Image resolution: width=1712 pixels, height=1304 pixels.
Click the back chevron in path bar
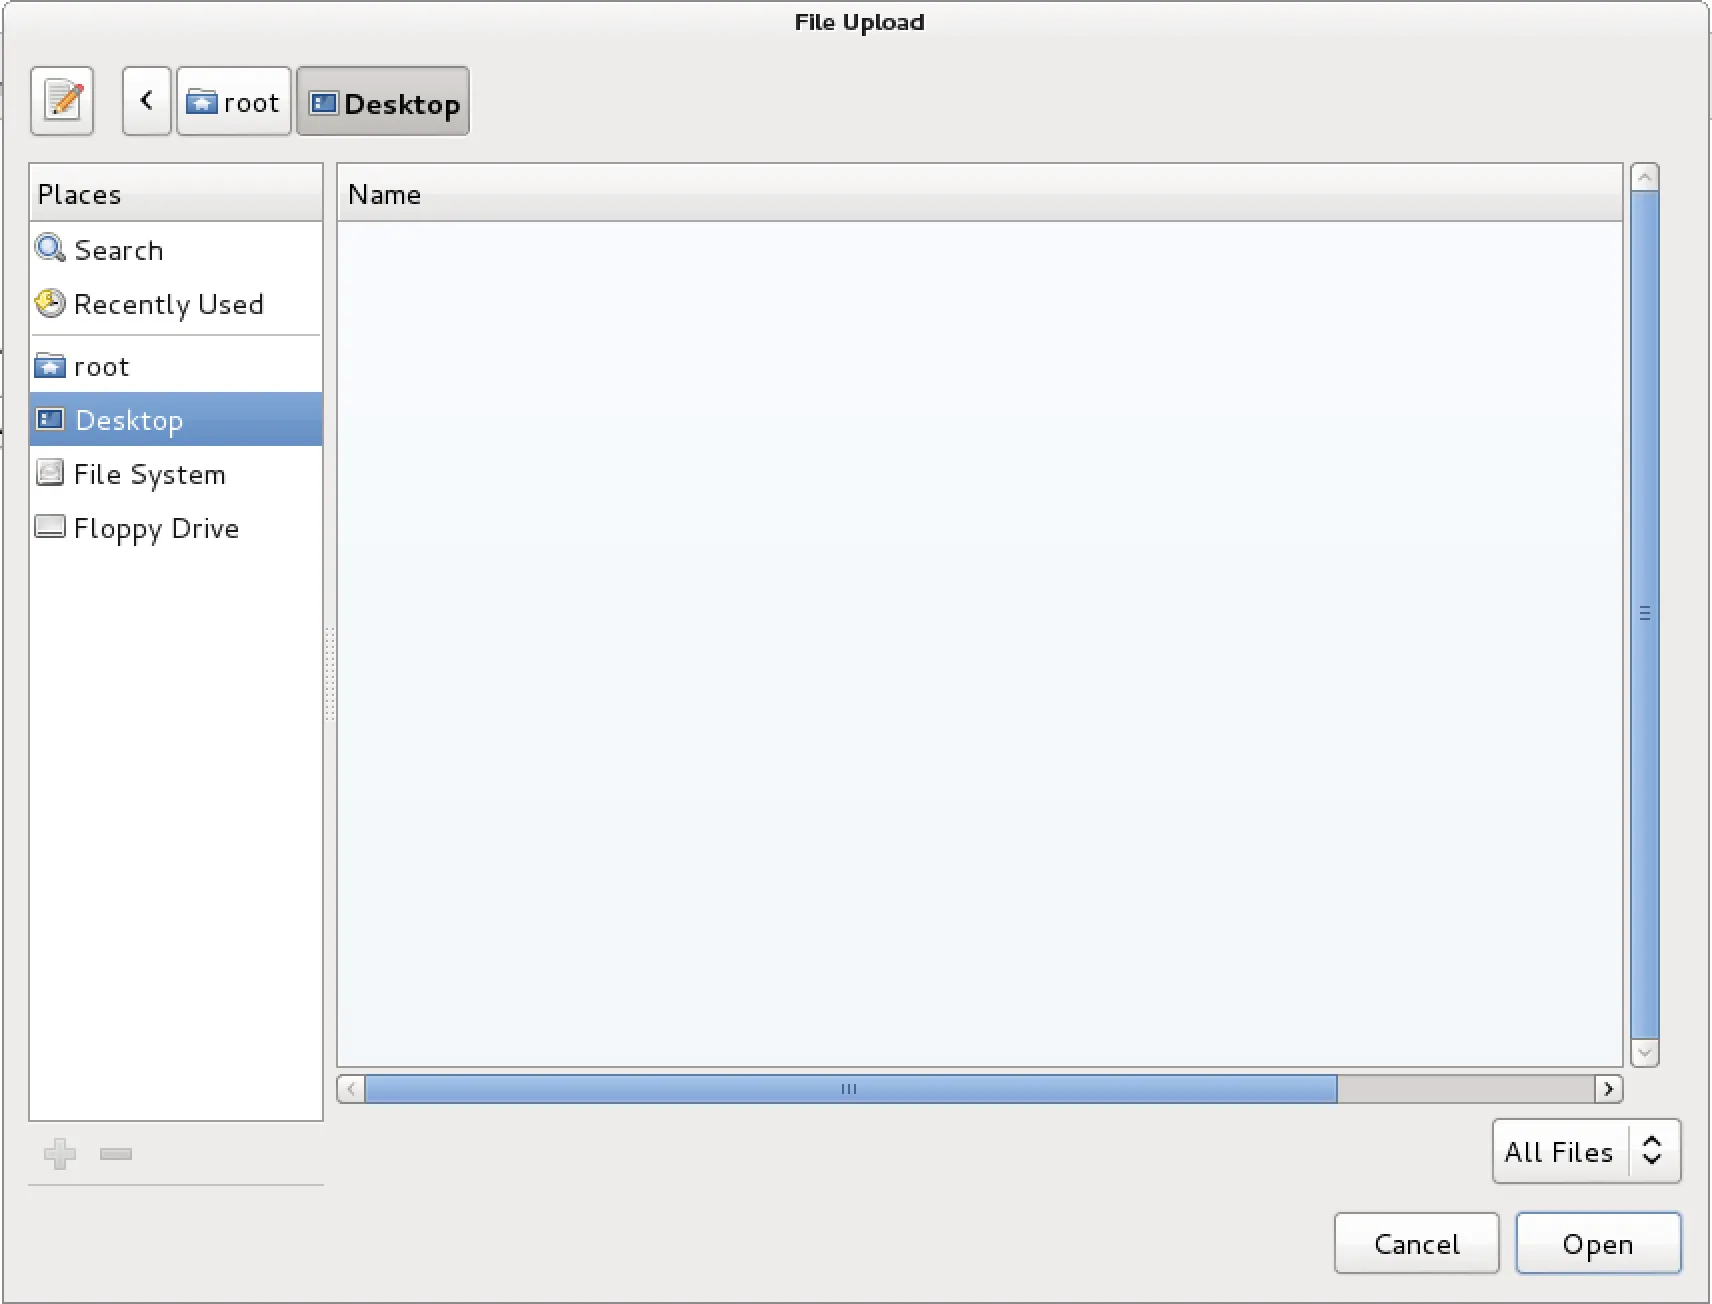coord(147,101)
